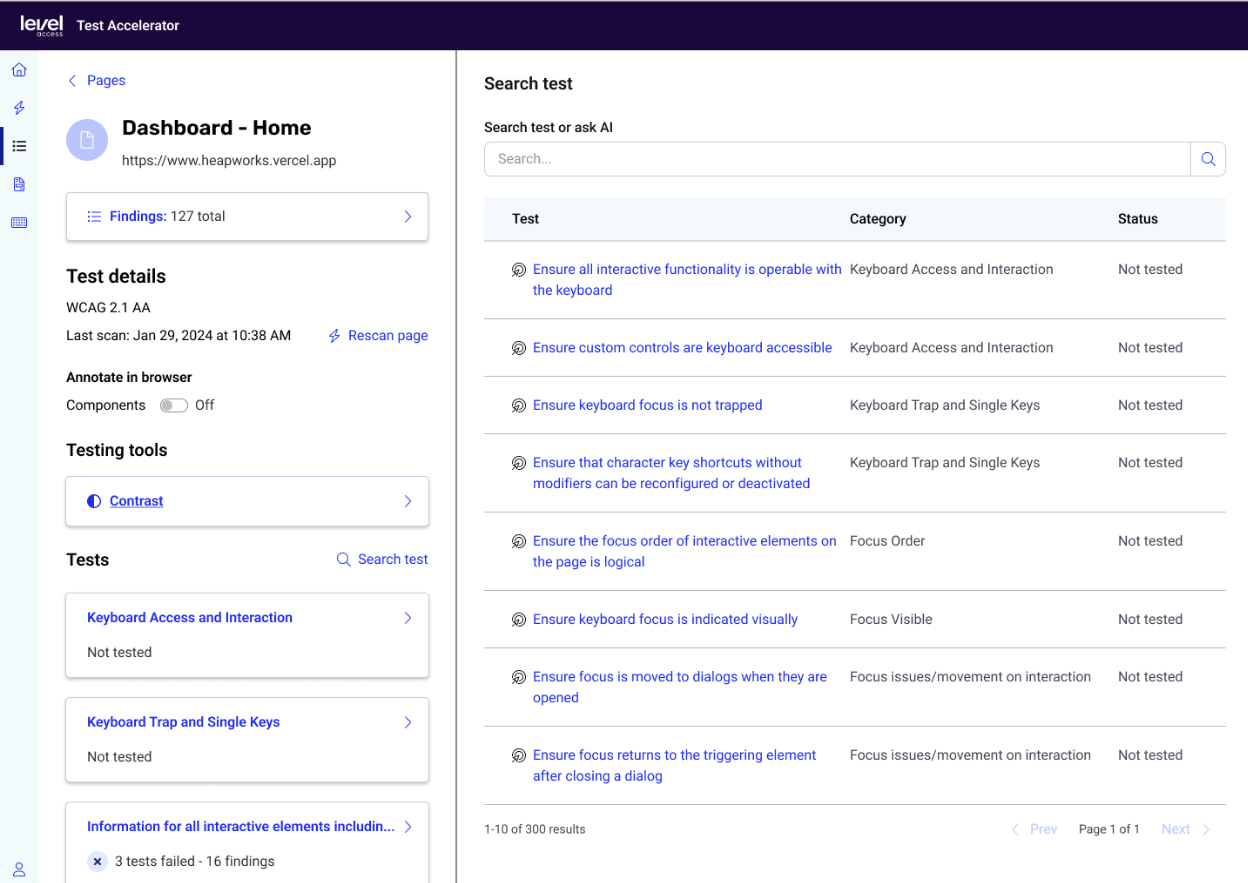Click '1-10 of 300 results' text
Viewport: 1248px width, 883px height.
[535, 829]
